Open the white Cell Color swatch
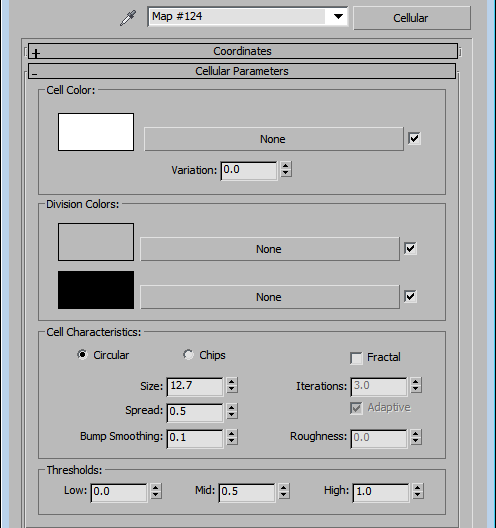 (x=96, y=132)
